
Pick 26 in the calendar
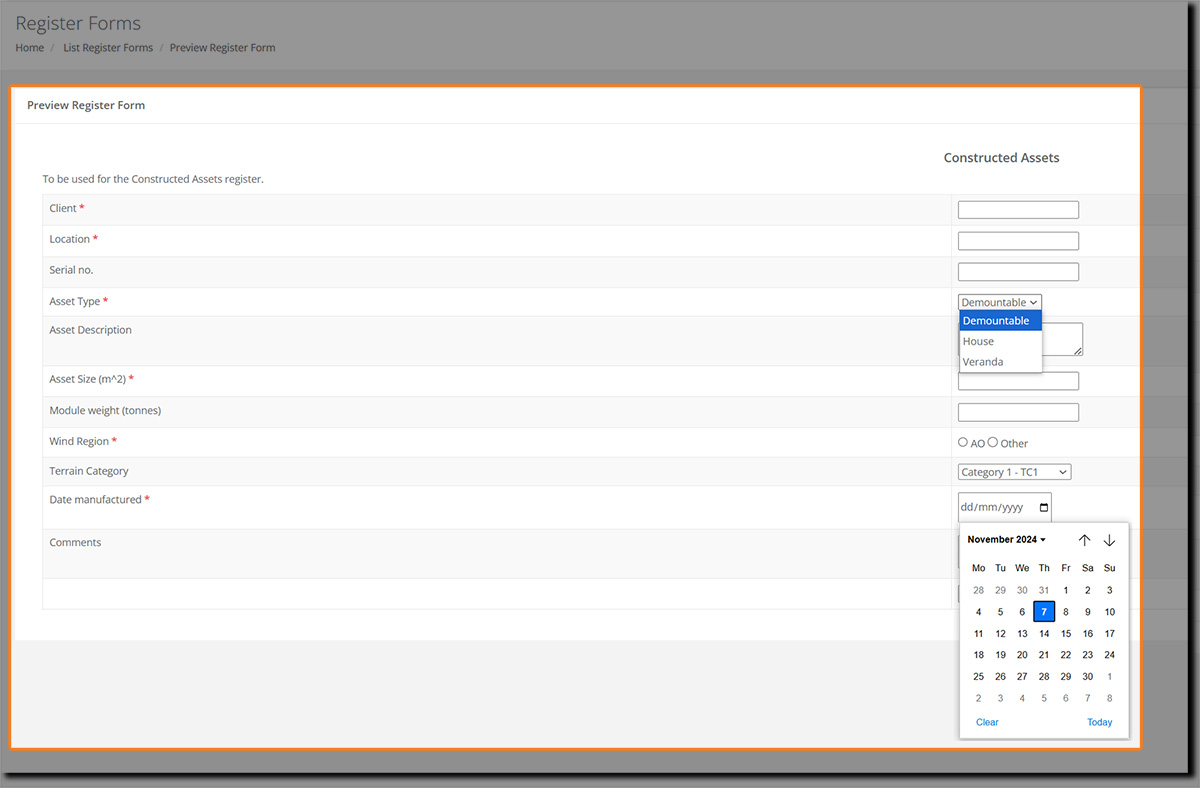click(1000, 677)
